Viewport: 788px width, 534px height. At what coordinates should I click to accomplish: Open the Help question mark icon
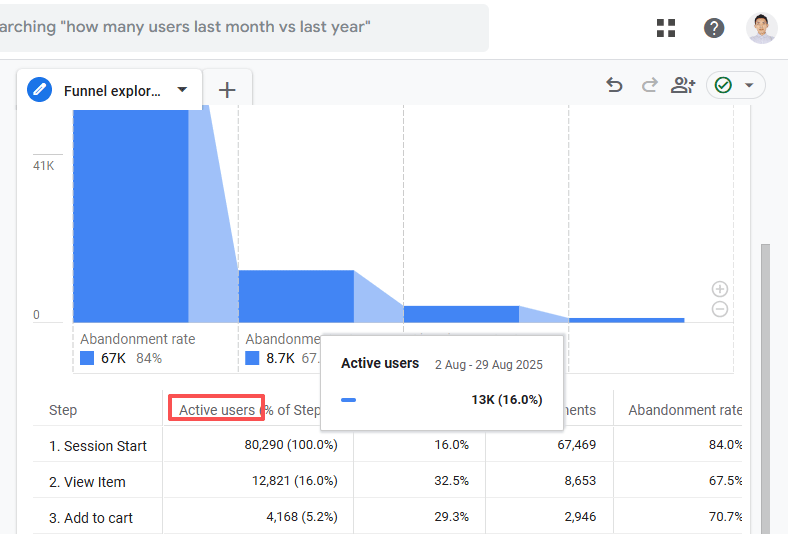pos(714,28)
